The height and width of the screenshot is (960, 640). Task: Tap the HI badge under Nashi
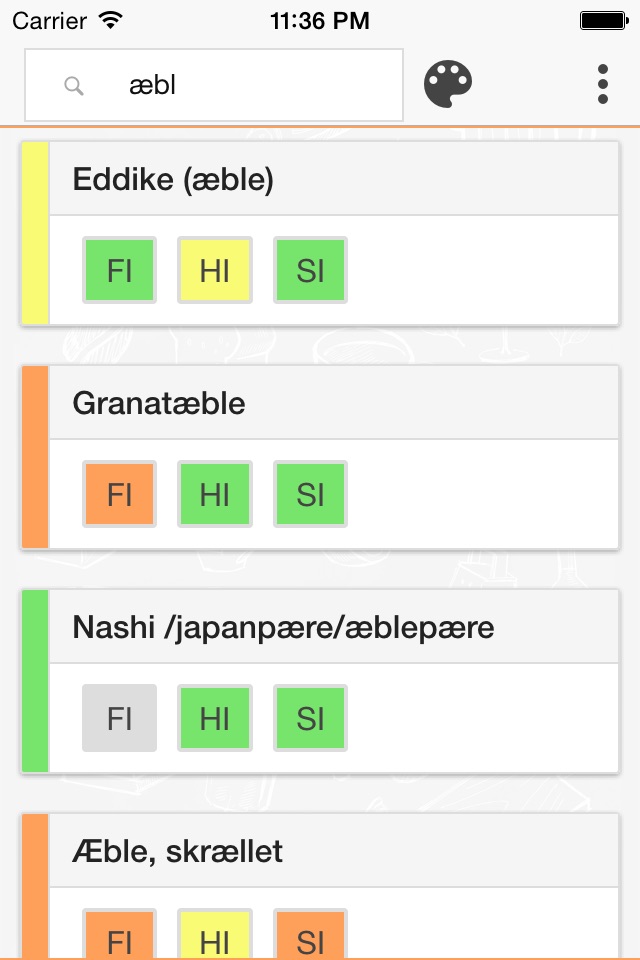tap(215, 718)
